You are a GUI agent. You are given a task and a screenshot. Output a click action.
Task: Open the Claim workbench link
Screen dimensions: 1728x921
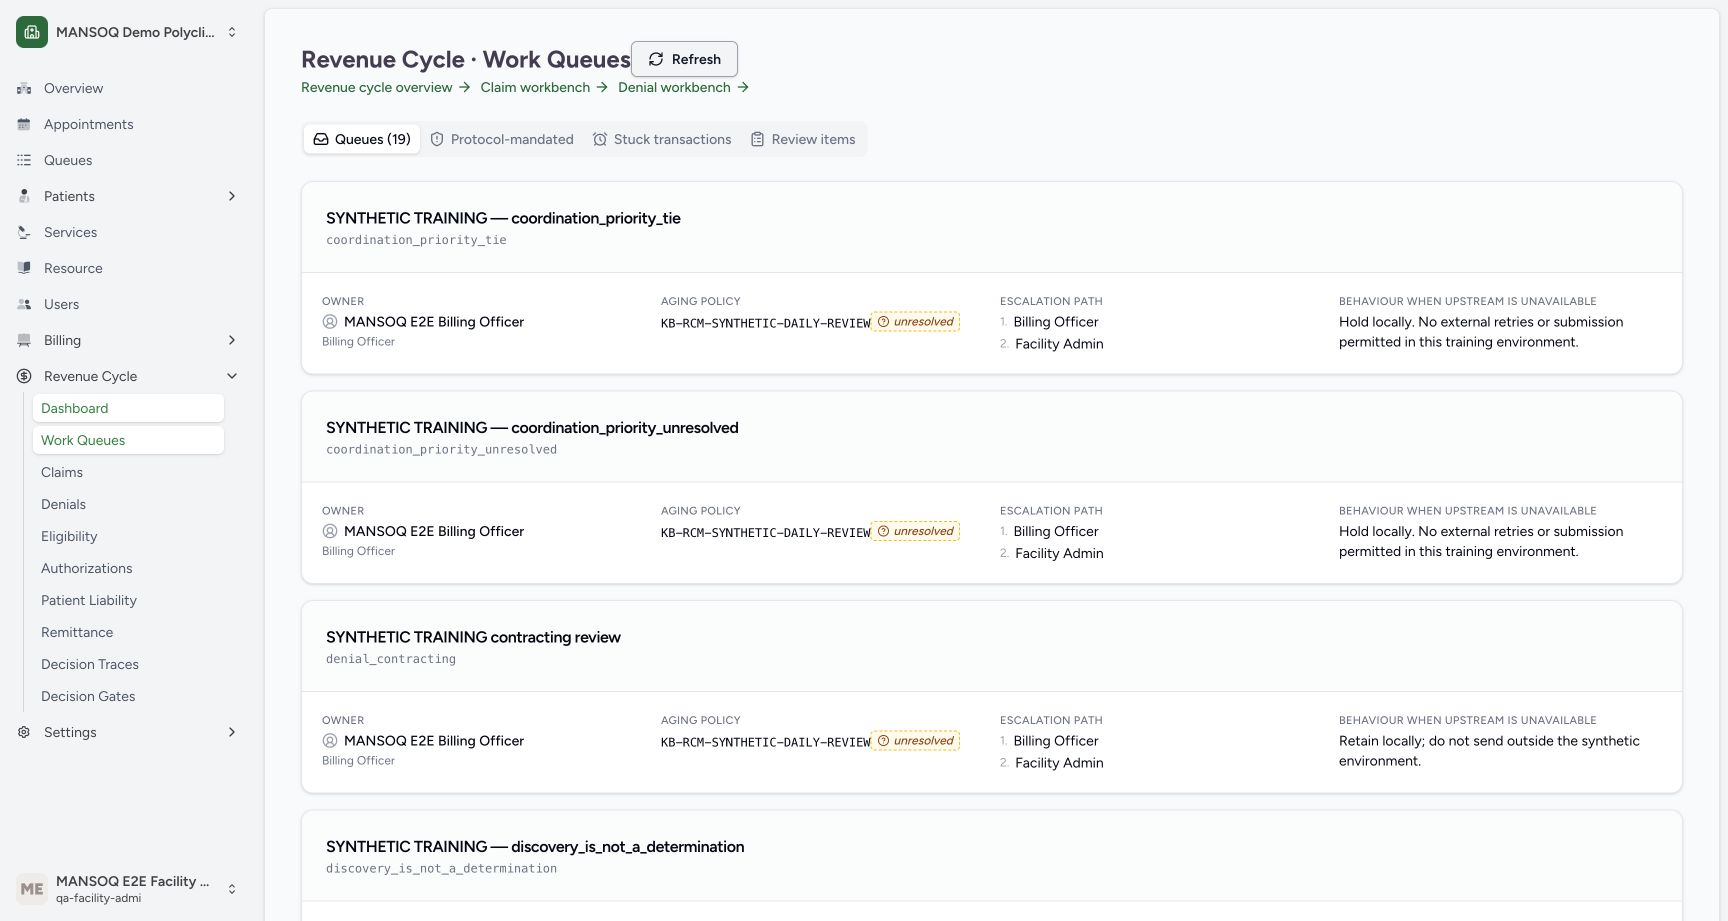544,87
